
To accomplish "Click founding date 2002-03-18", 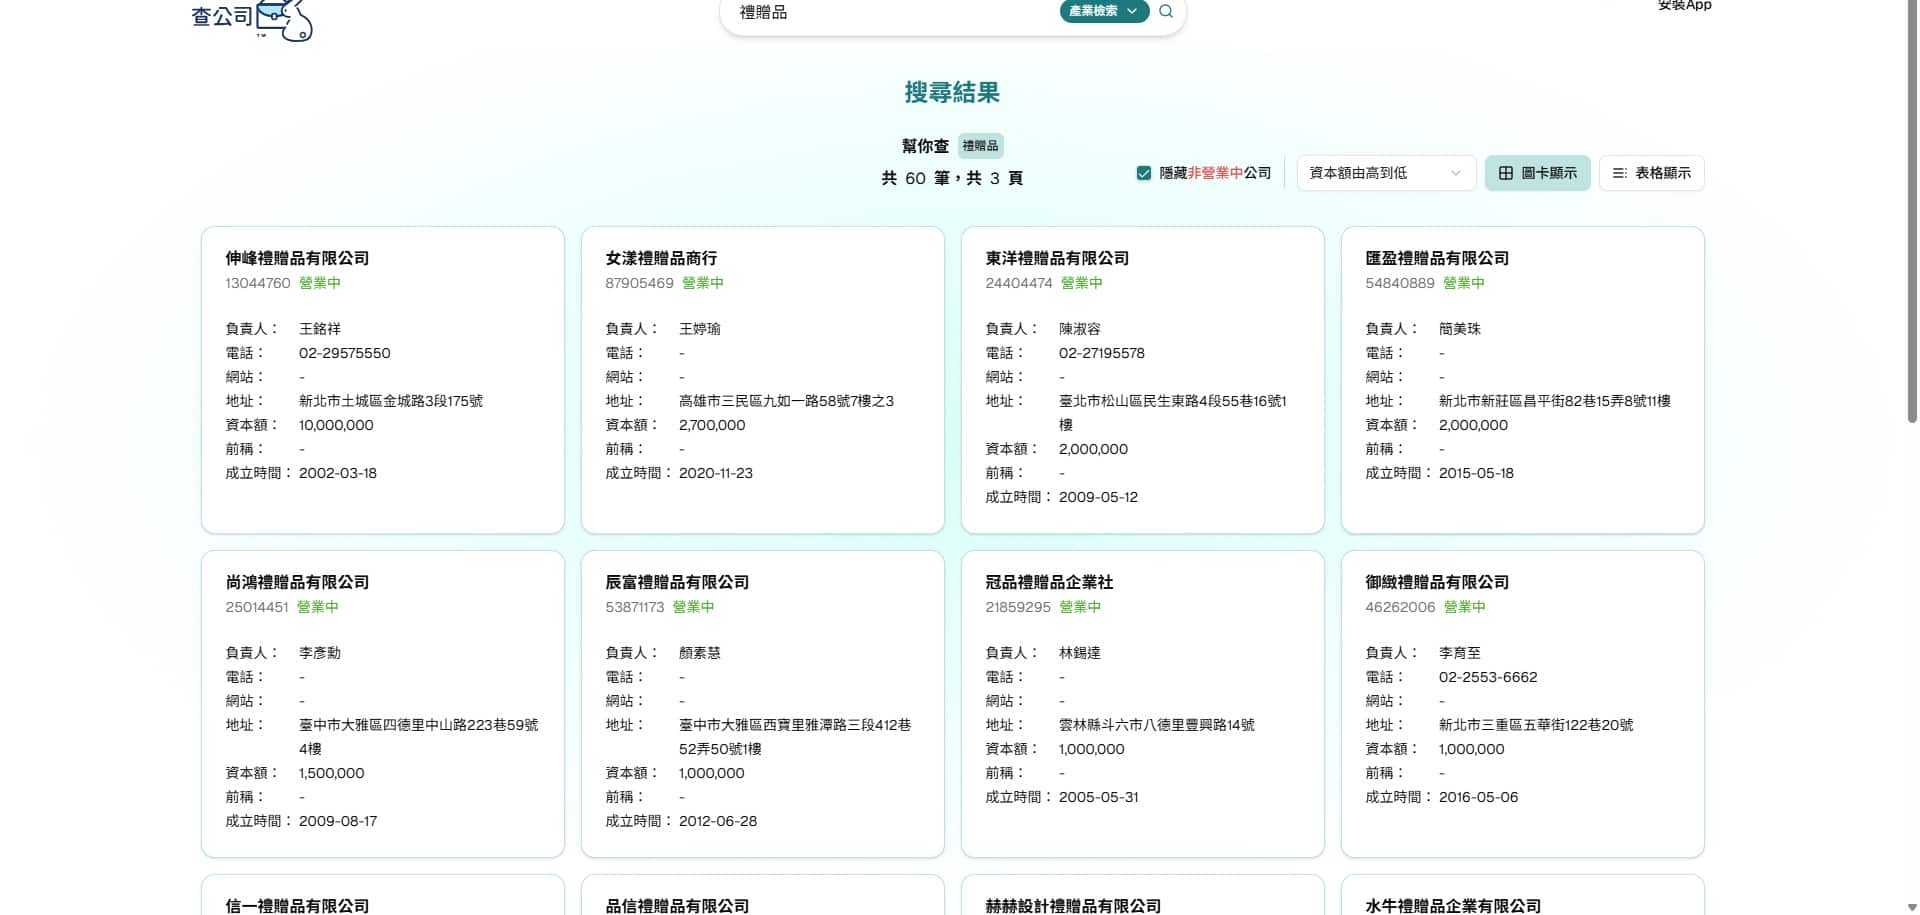I will click(338, 473).
